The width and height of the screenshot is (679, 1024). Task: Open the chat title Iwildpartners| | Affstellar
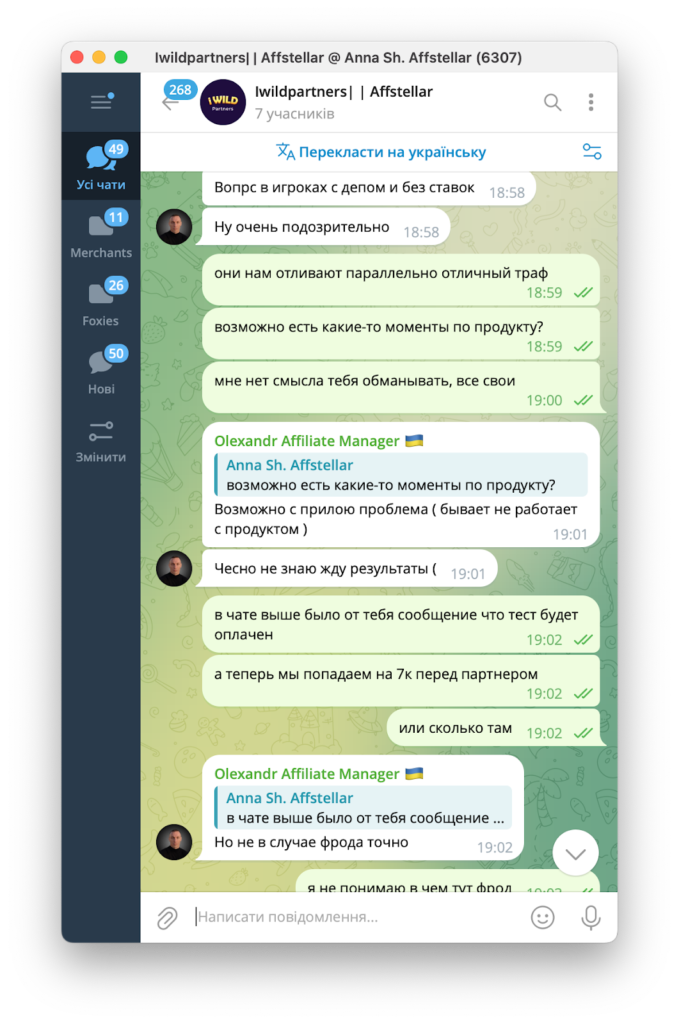(x=343, y=91)
